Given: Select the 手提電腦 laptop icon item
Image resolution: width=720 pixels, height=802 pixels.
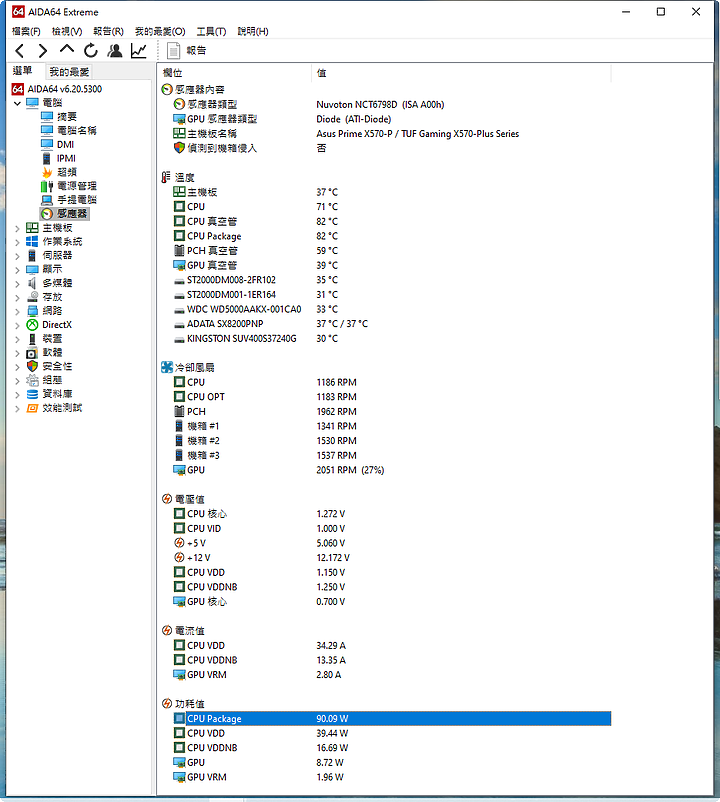Looking at the screenshot, I should tap(47, 200).
